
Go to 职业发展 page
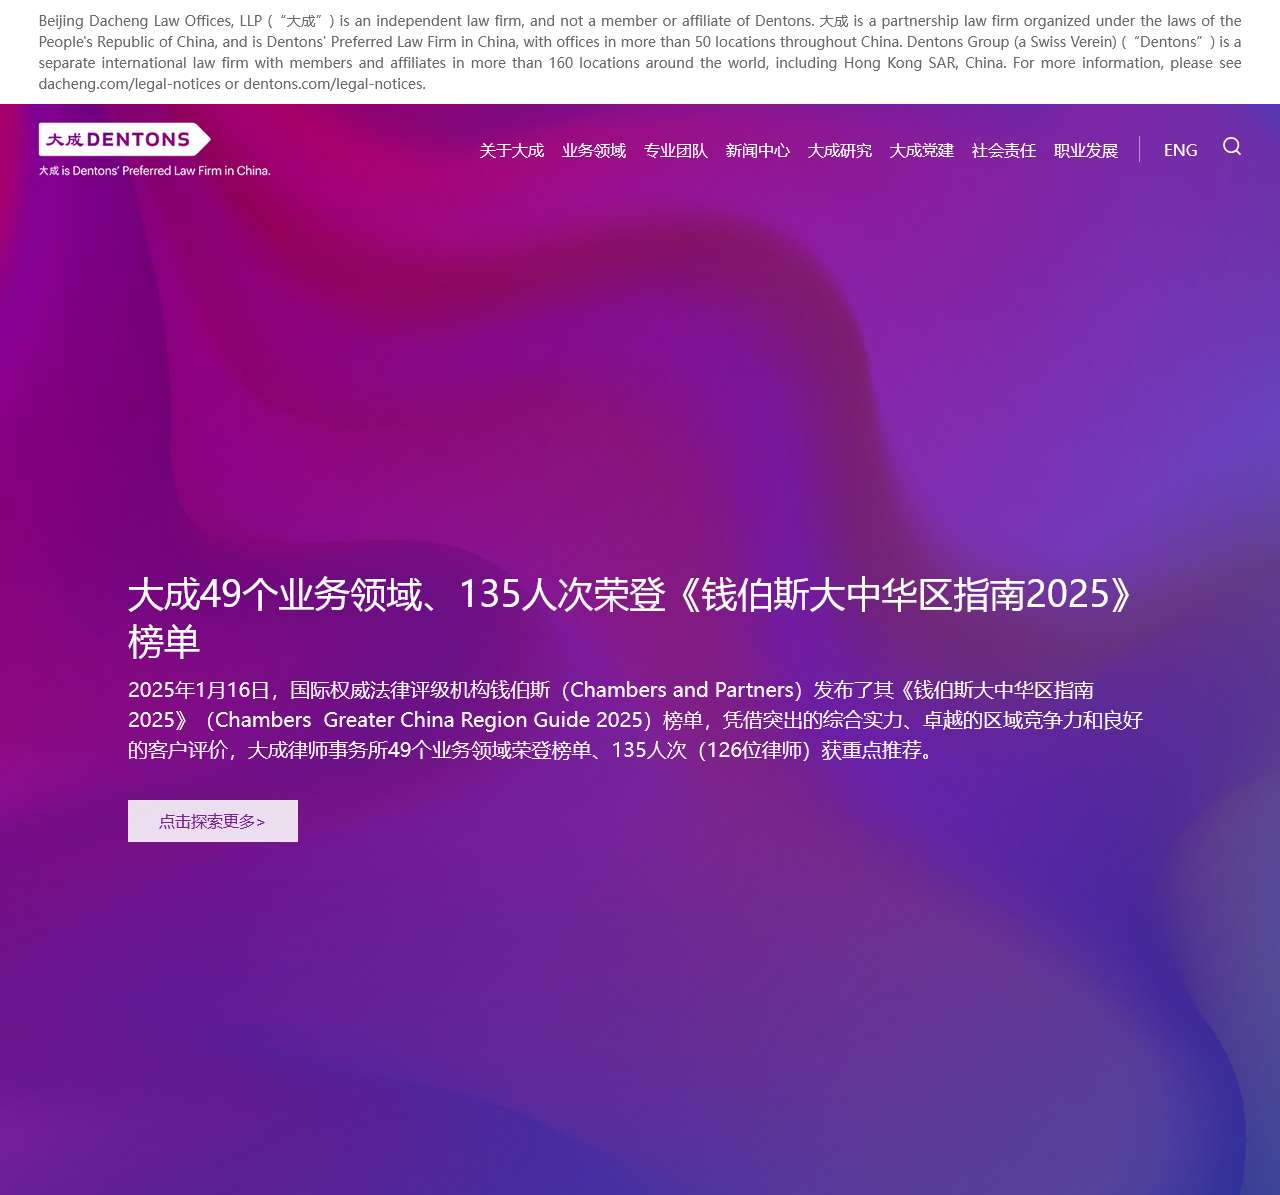pos(1086,151)
